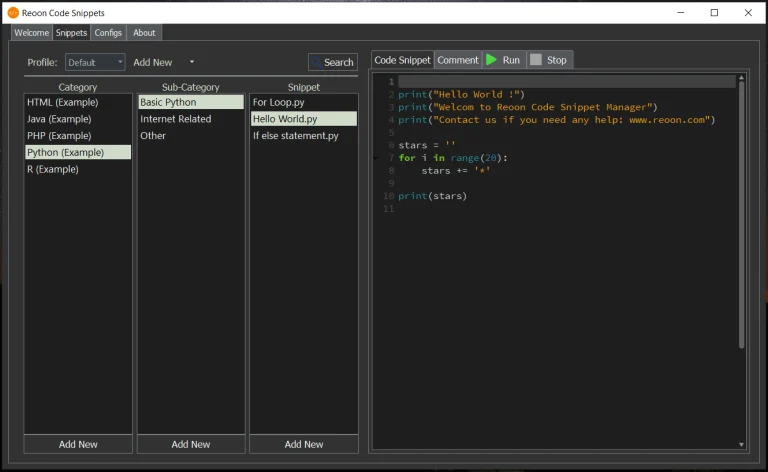Open the About tab

point(144,33)
